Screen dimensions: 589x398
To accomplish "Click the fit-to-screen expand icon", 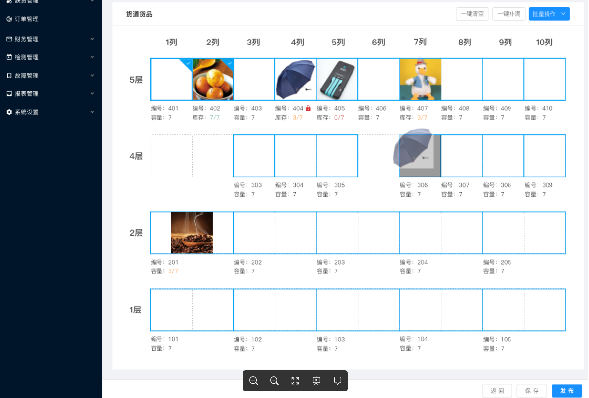I will pyautogui.click(x=295, y=381).
